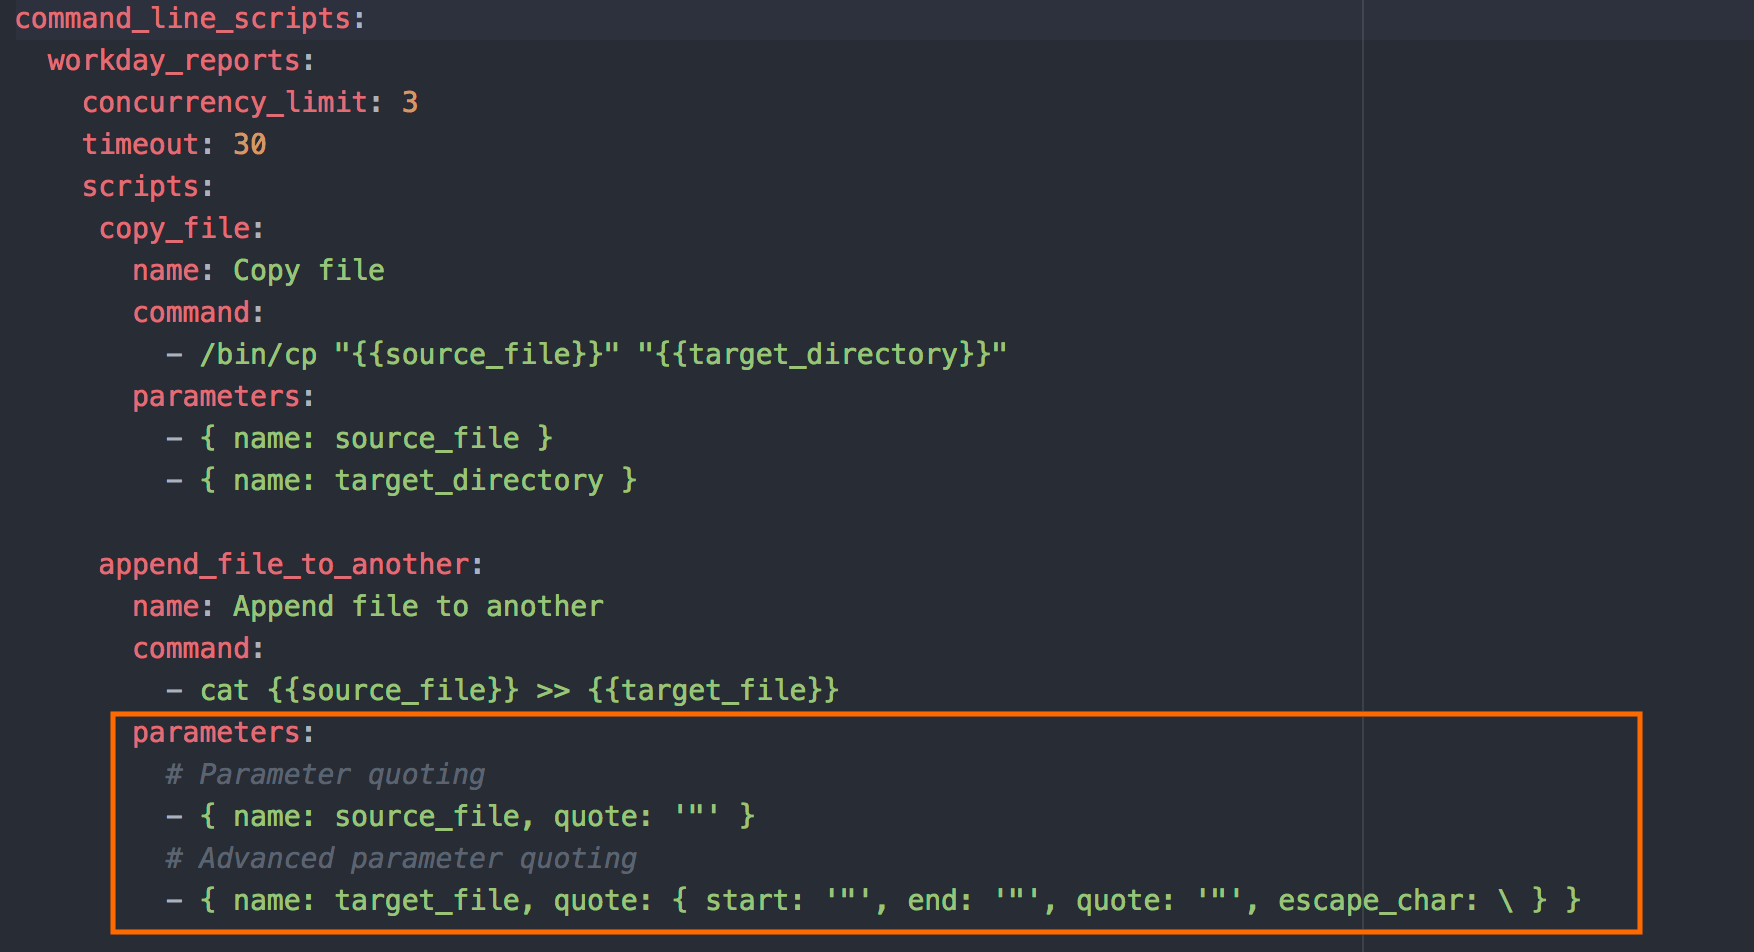
Task: Click the 'Copy file' name value
Action: [308, 271]
